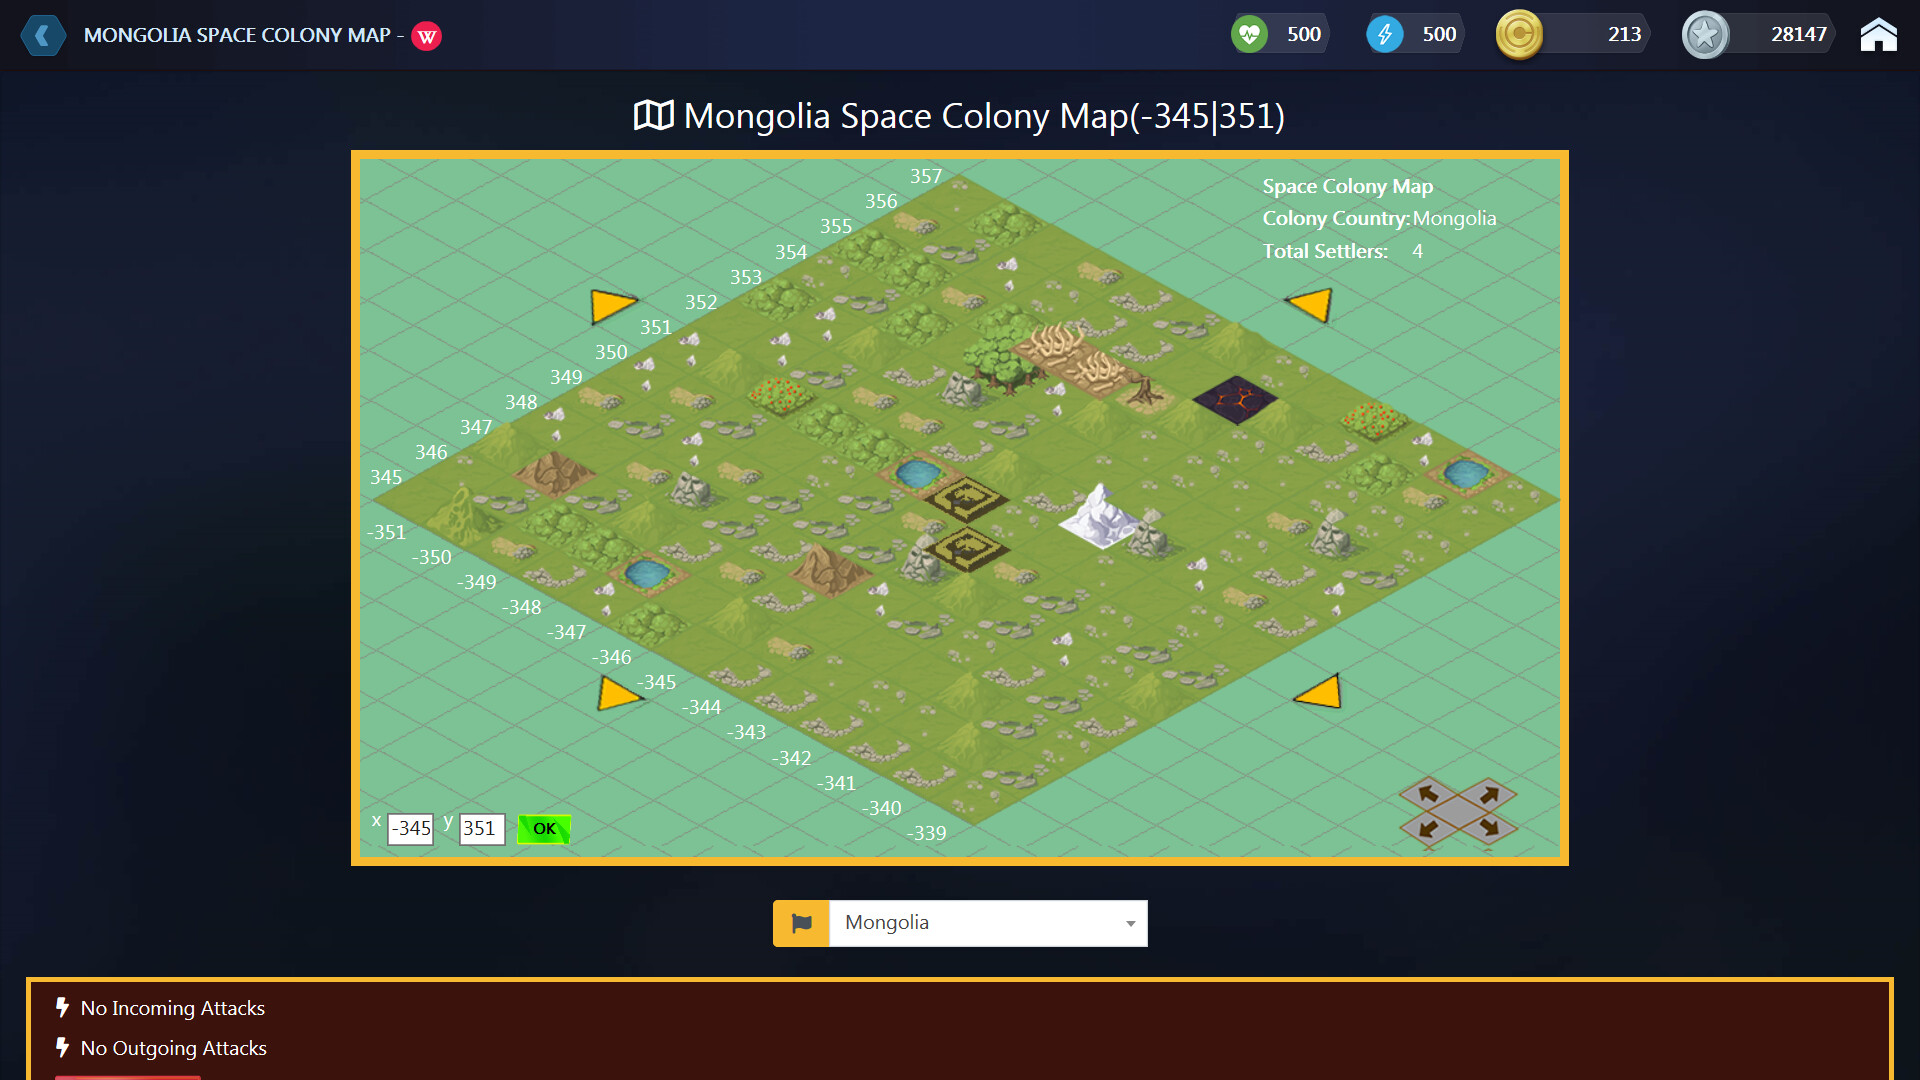Pan map using the northwest compass arrow
1920x1080 pixels.
(x=1428, y=793)
